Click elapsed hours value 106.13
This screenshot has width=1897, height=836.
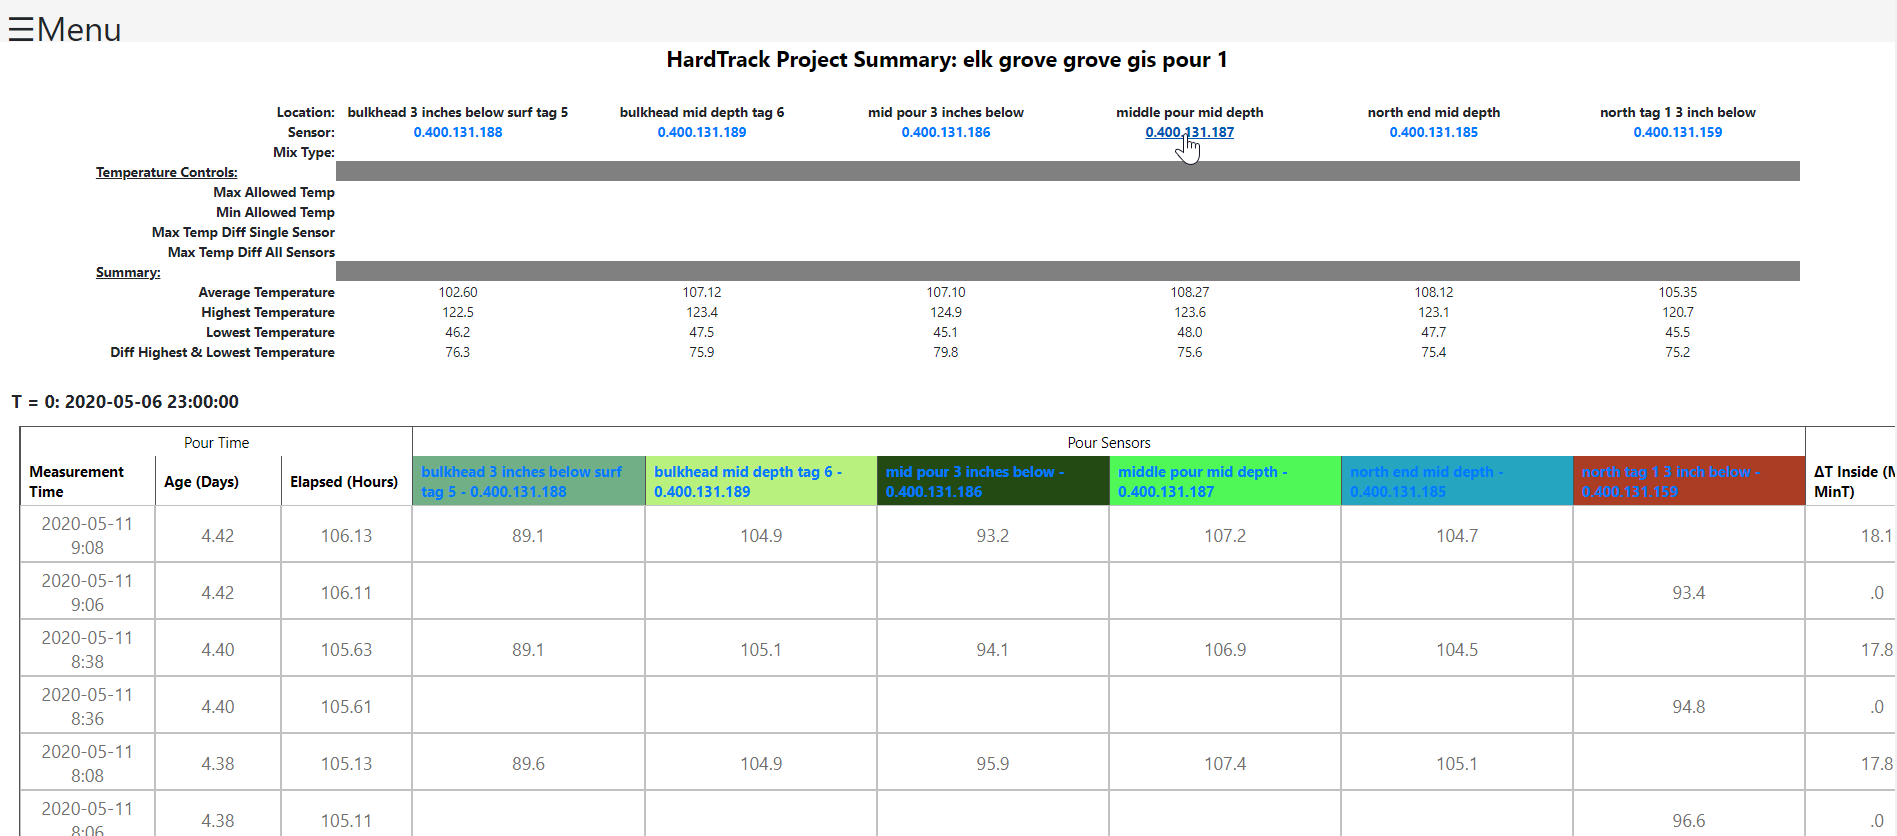pyautogui.click(x=346, y=536)
